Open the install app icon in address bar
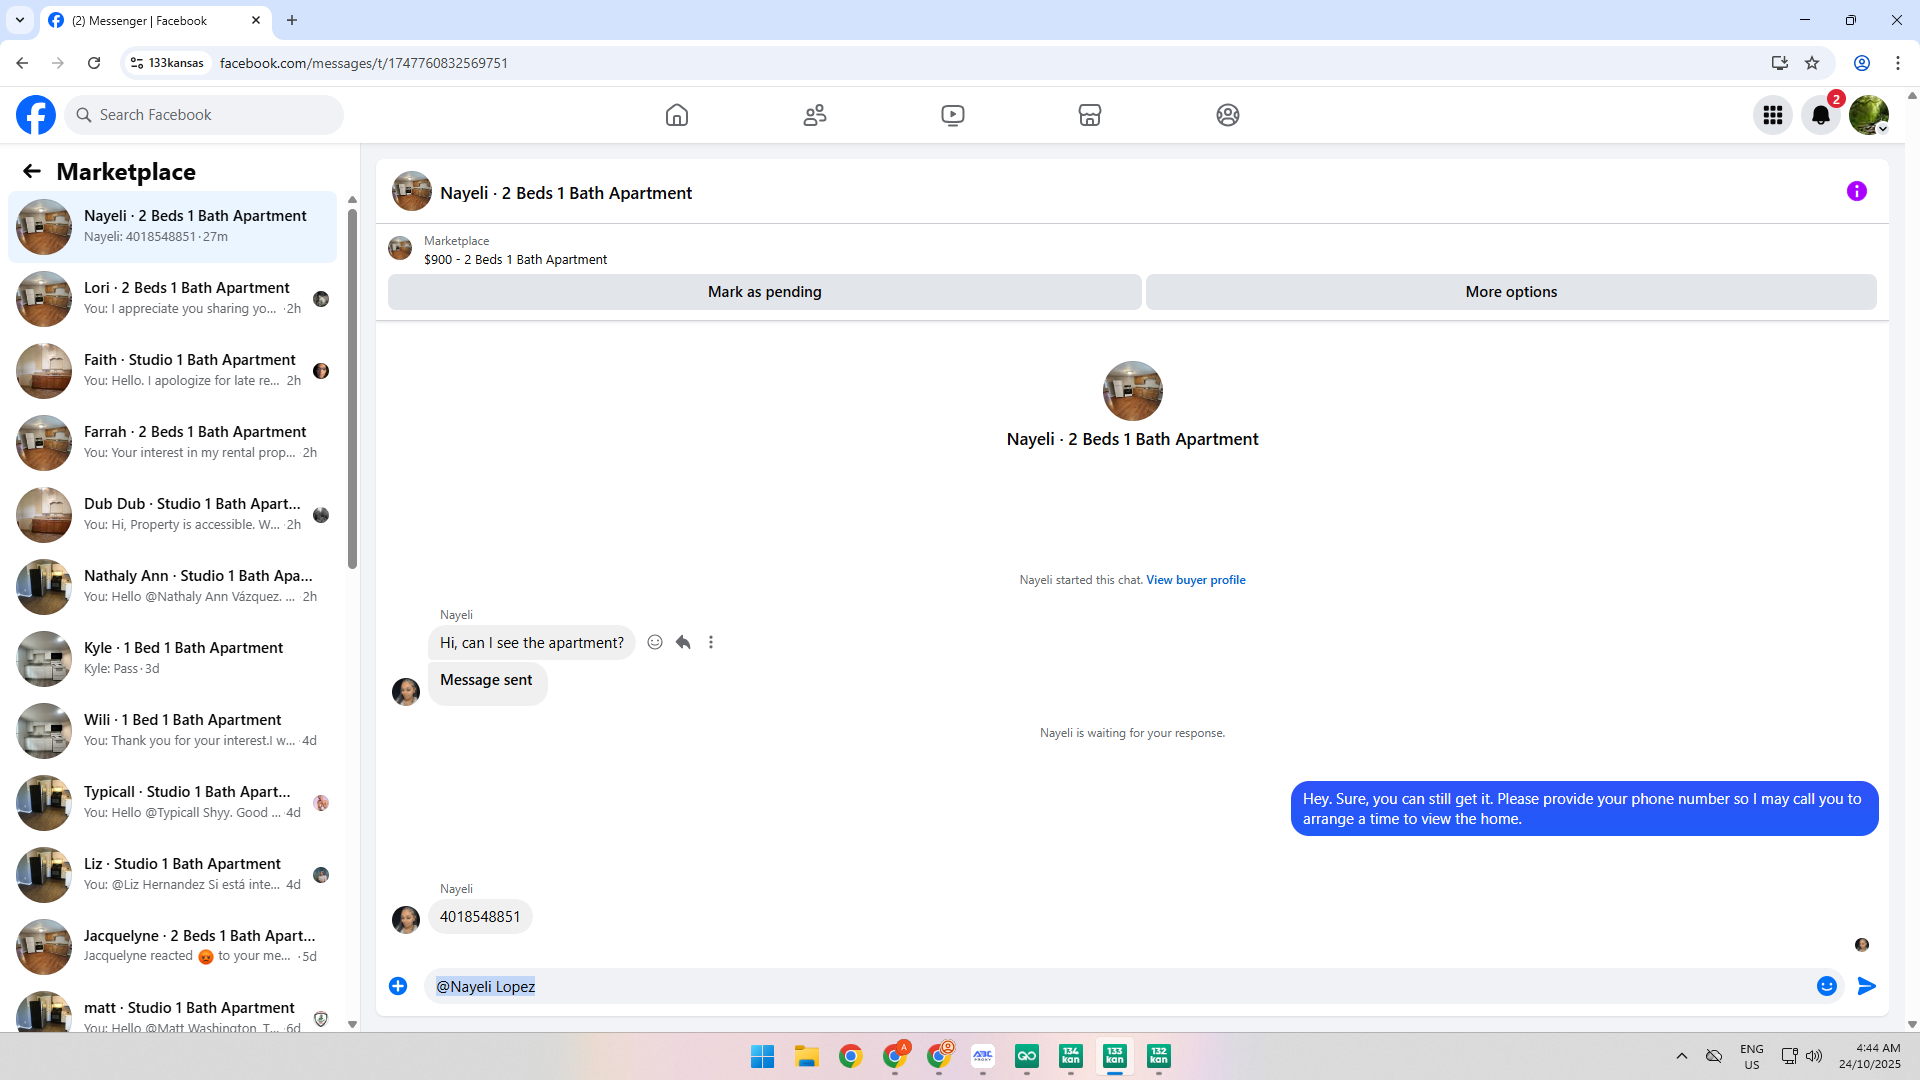 [x=1780, y=63]
